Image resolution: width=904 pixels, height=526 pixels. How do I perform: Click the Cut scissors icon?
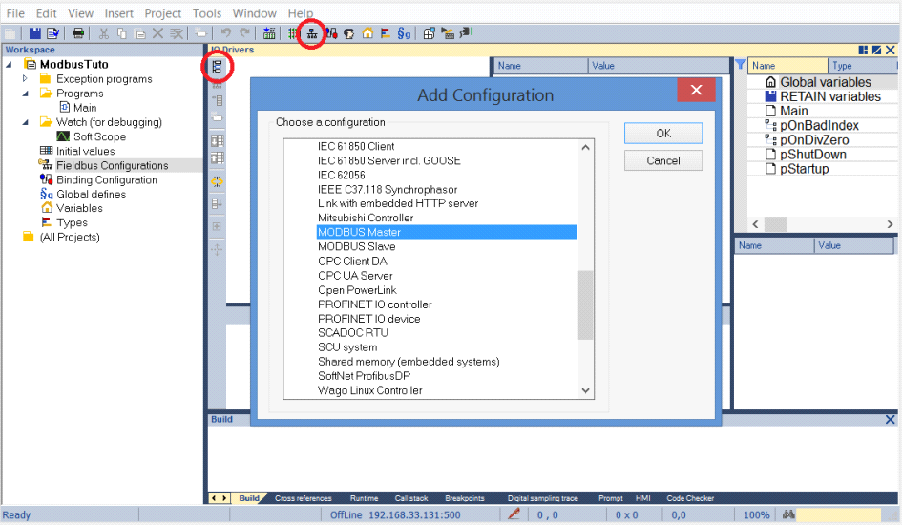(104, 33)
